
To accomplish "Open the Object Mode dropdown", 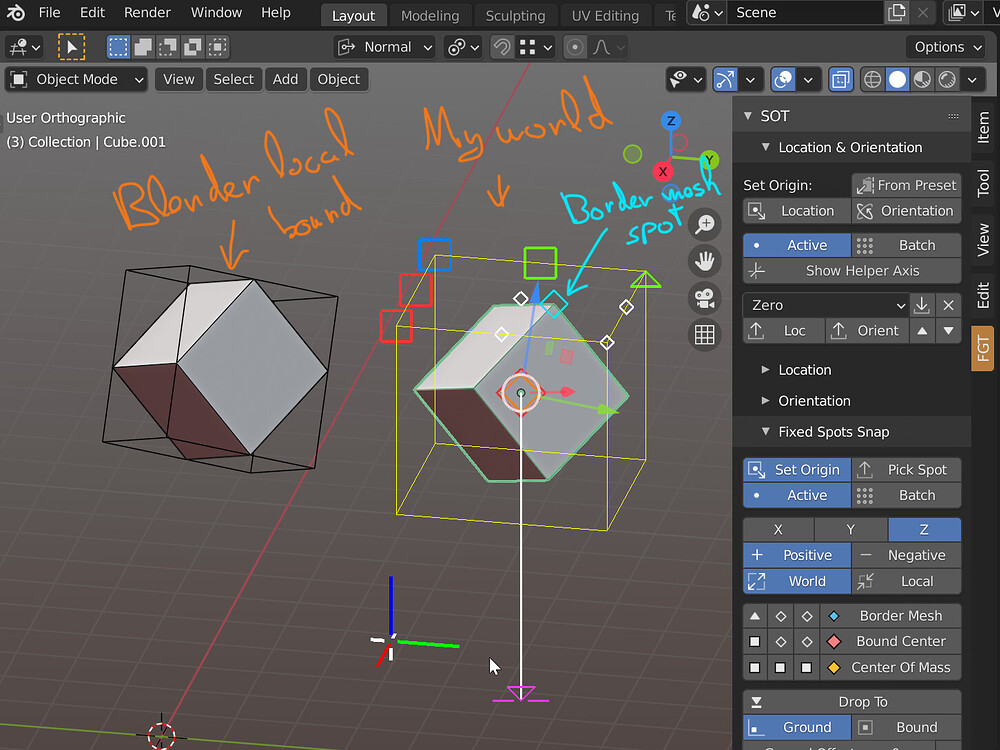I will (x=77, y=79).
